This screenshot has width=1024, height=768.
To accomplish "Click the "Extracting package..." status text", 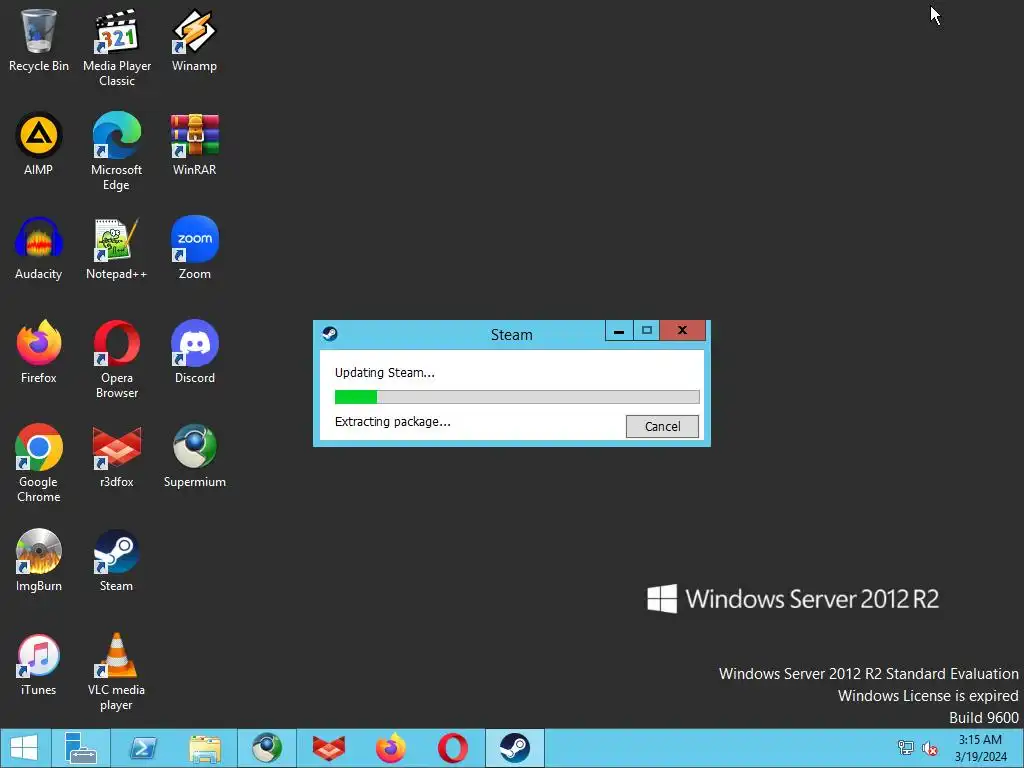I will (392, 422).
